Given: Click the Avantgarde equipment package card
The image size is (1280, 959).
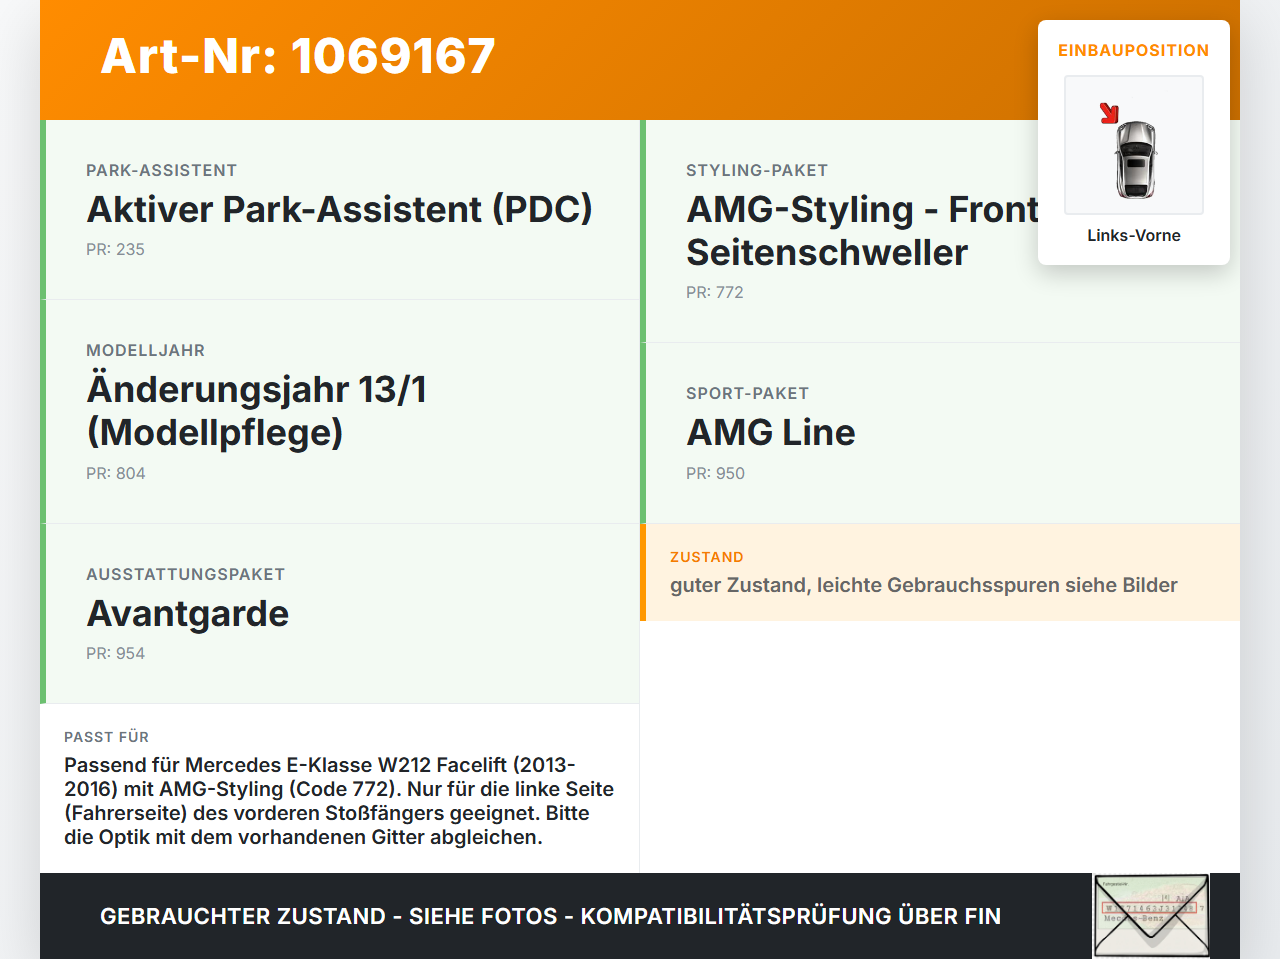Looking at the screenshot, I should (x=340, y=614).
